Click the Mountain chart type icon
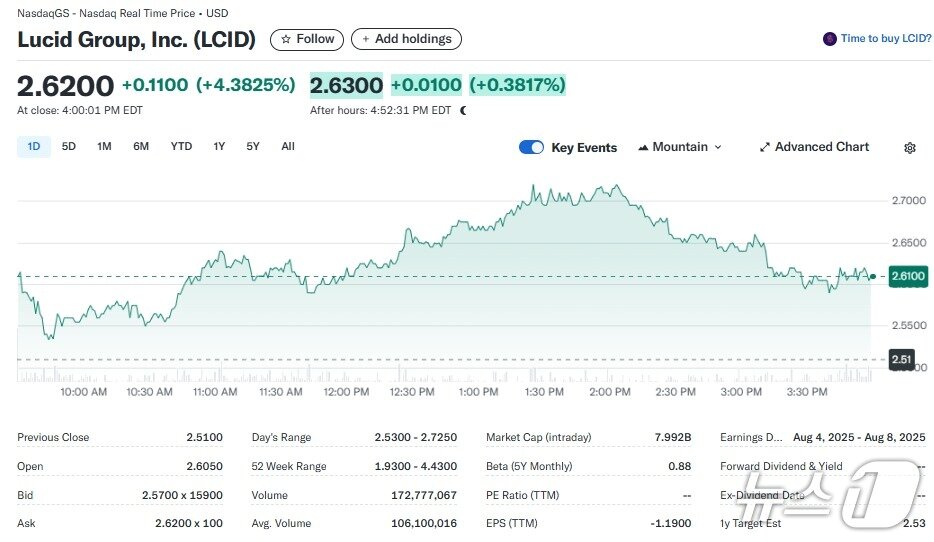This screenshot has height=542, width=934. click(643, 147)
